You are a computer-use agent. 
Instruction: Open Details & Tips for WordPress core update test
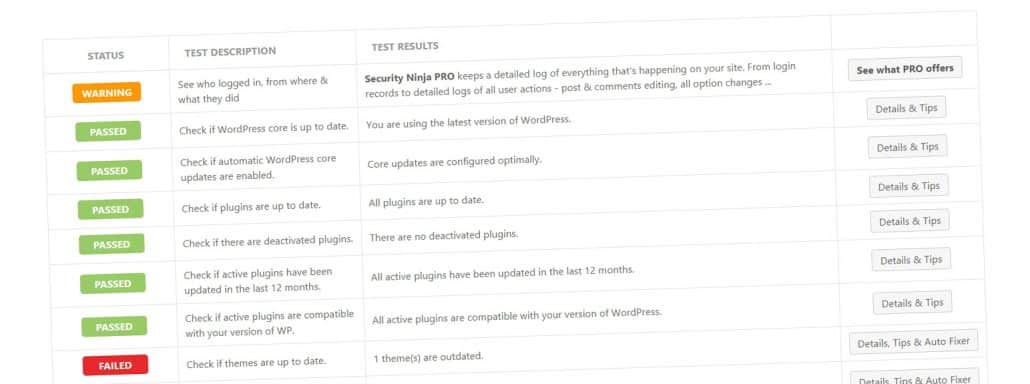907,108
